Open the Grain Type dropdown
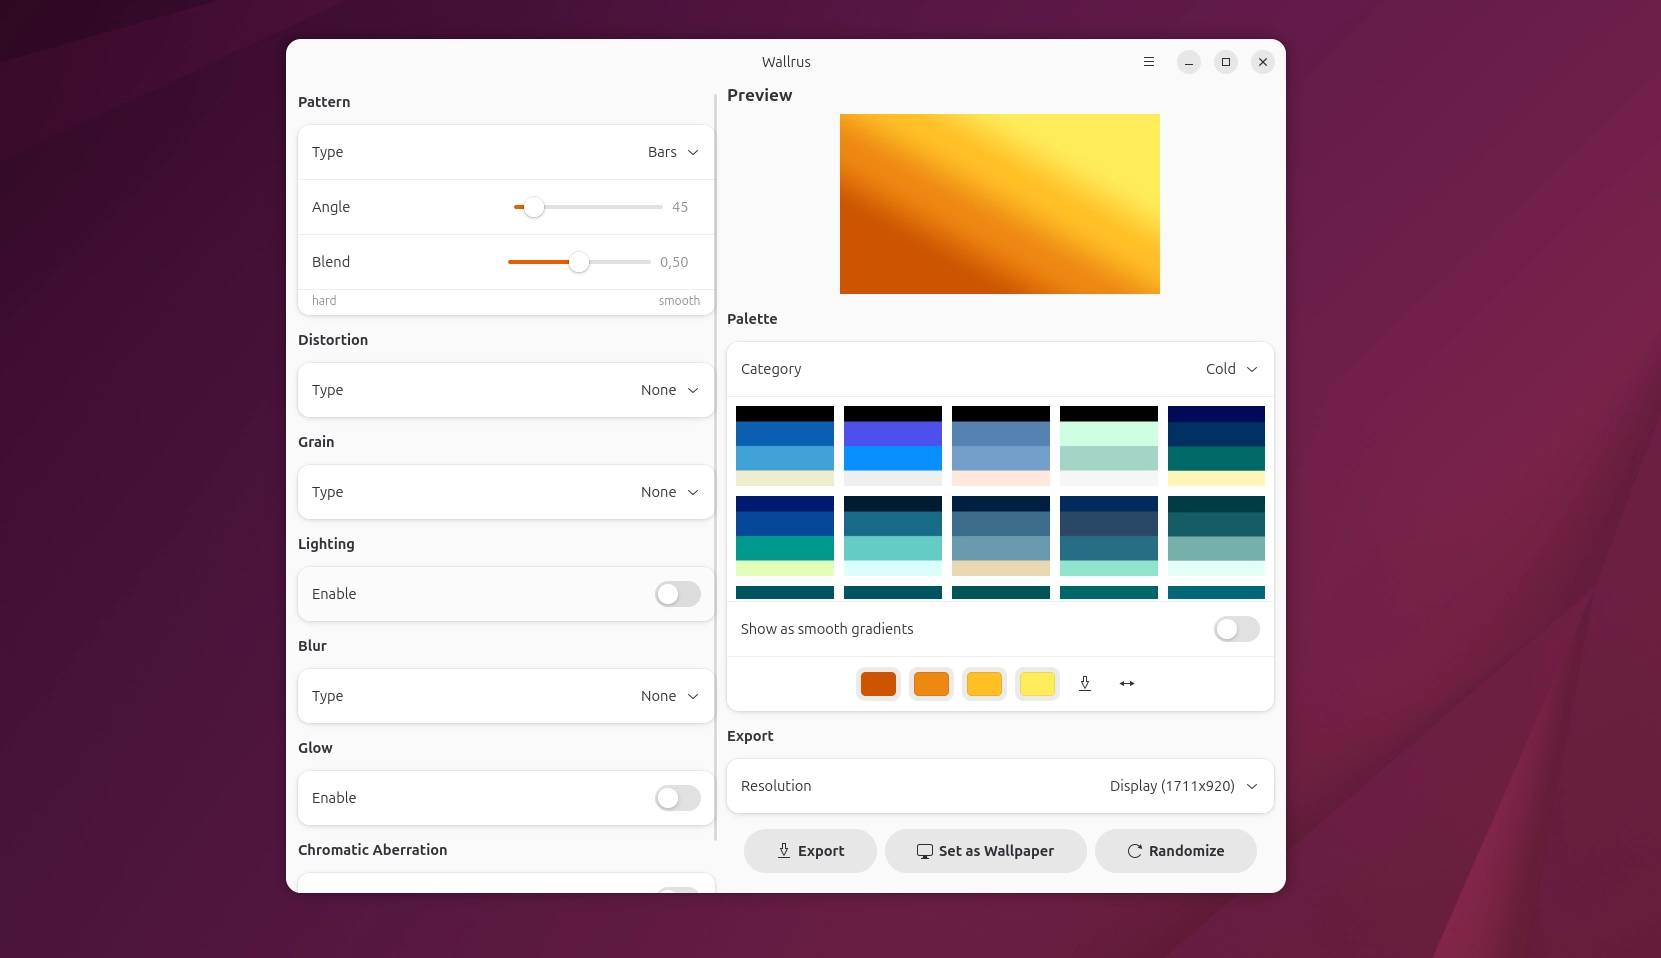 pos(669,492)
